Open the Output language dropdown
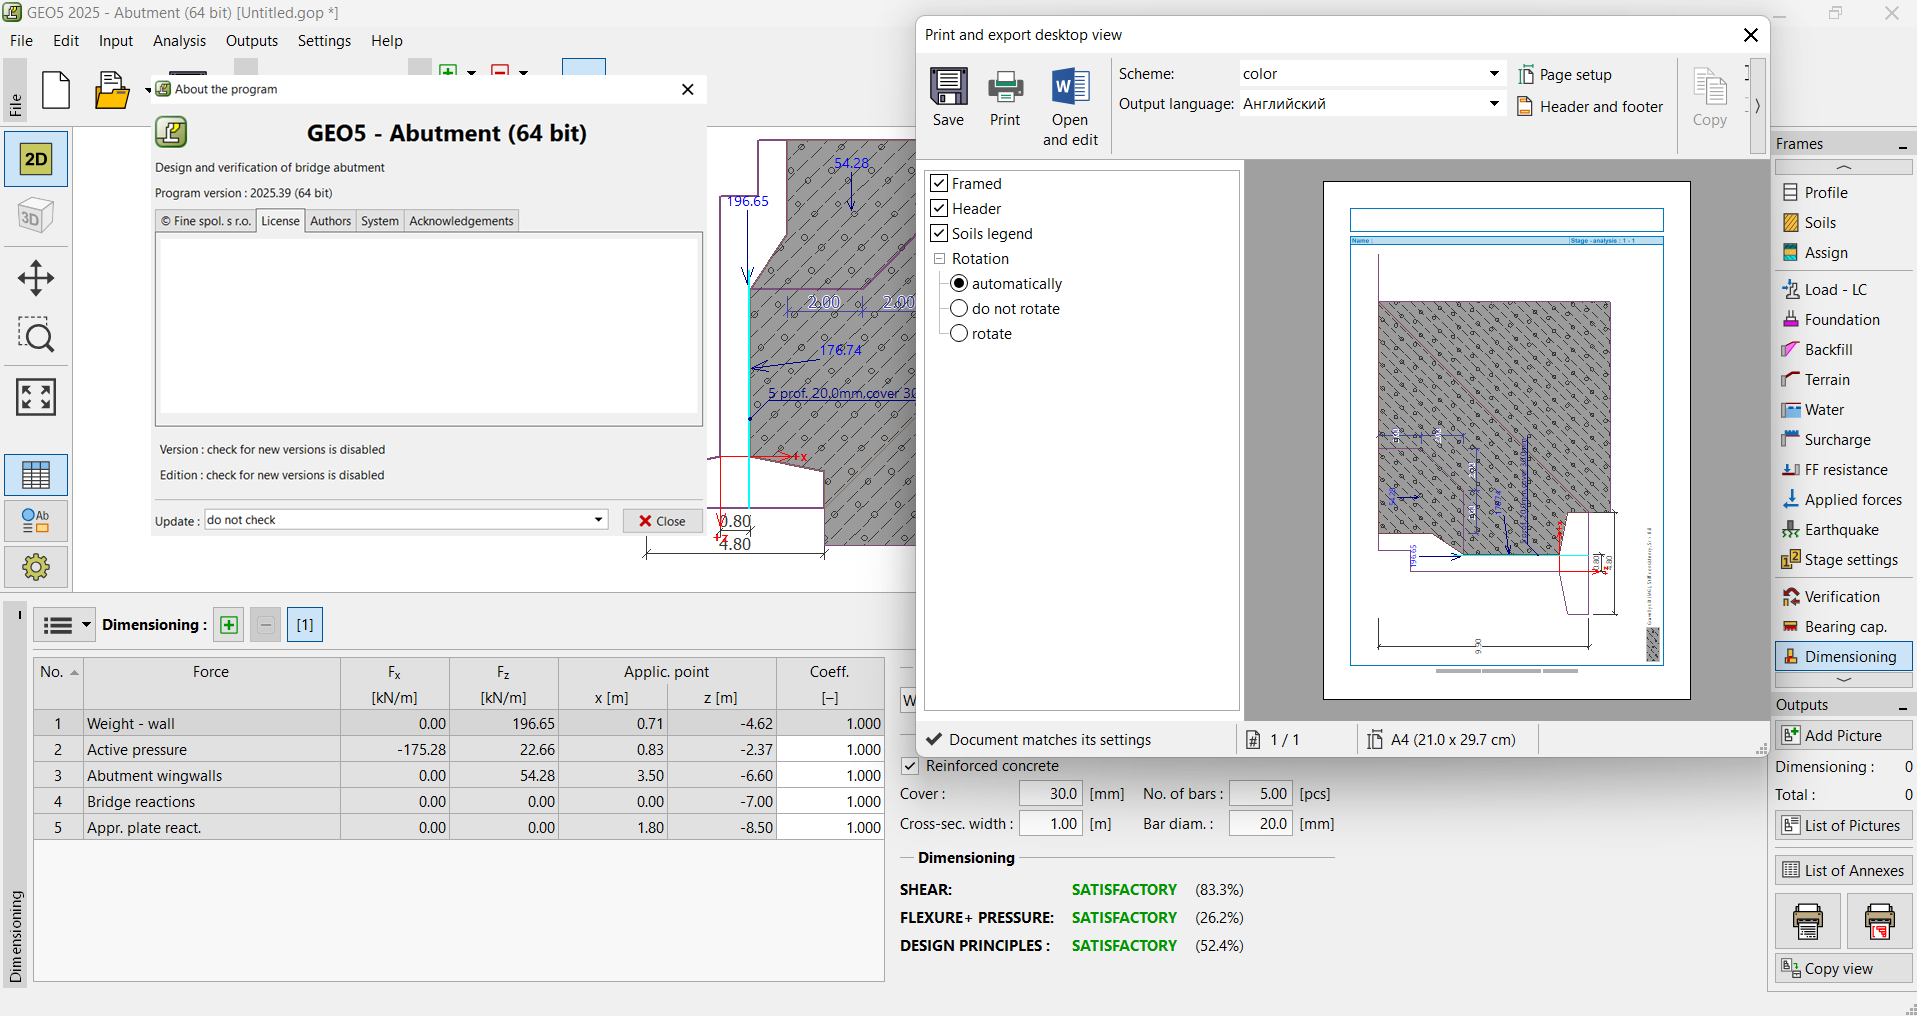The image size is (1917, 1016). tap(1372, 104)
